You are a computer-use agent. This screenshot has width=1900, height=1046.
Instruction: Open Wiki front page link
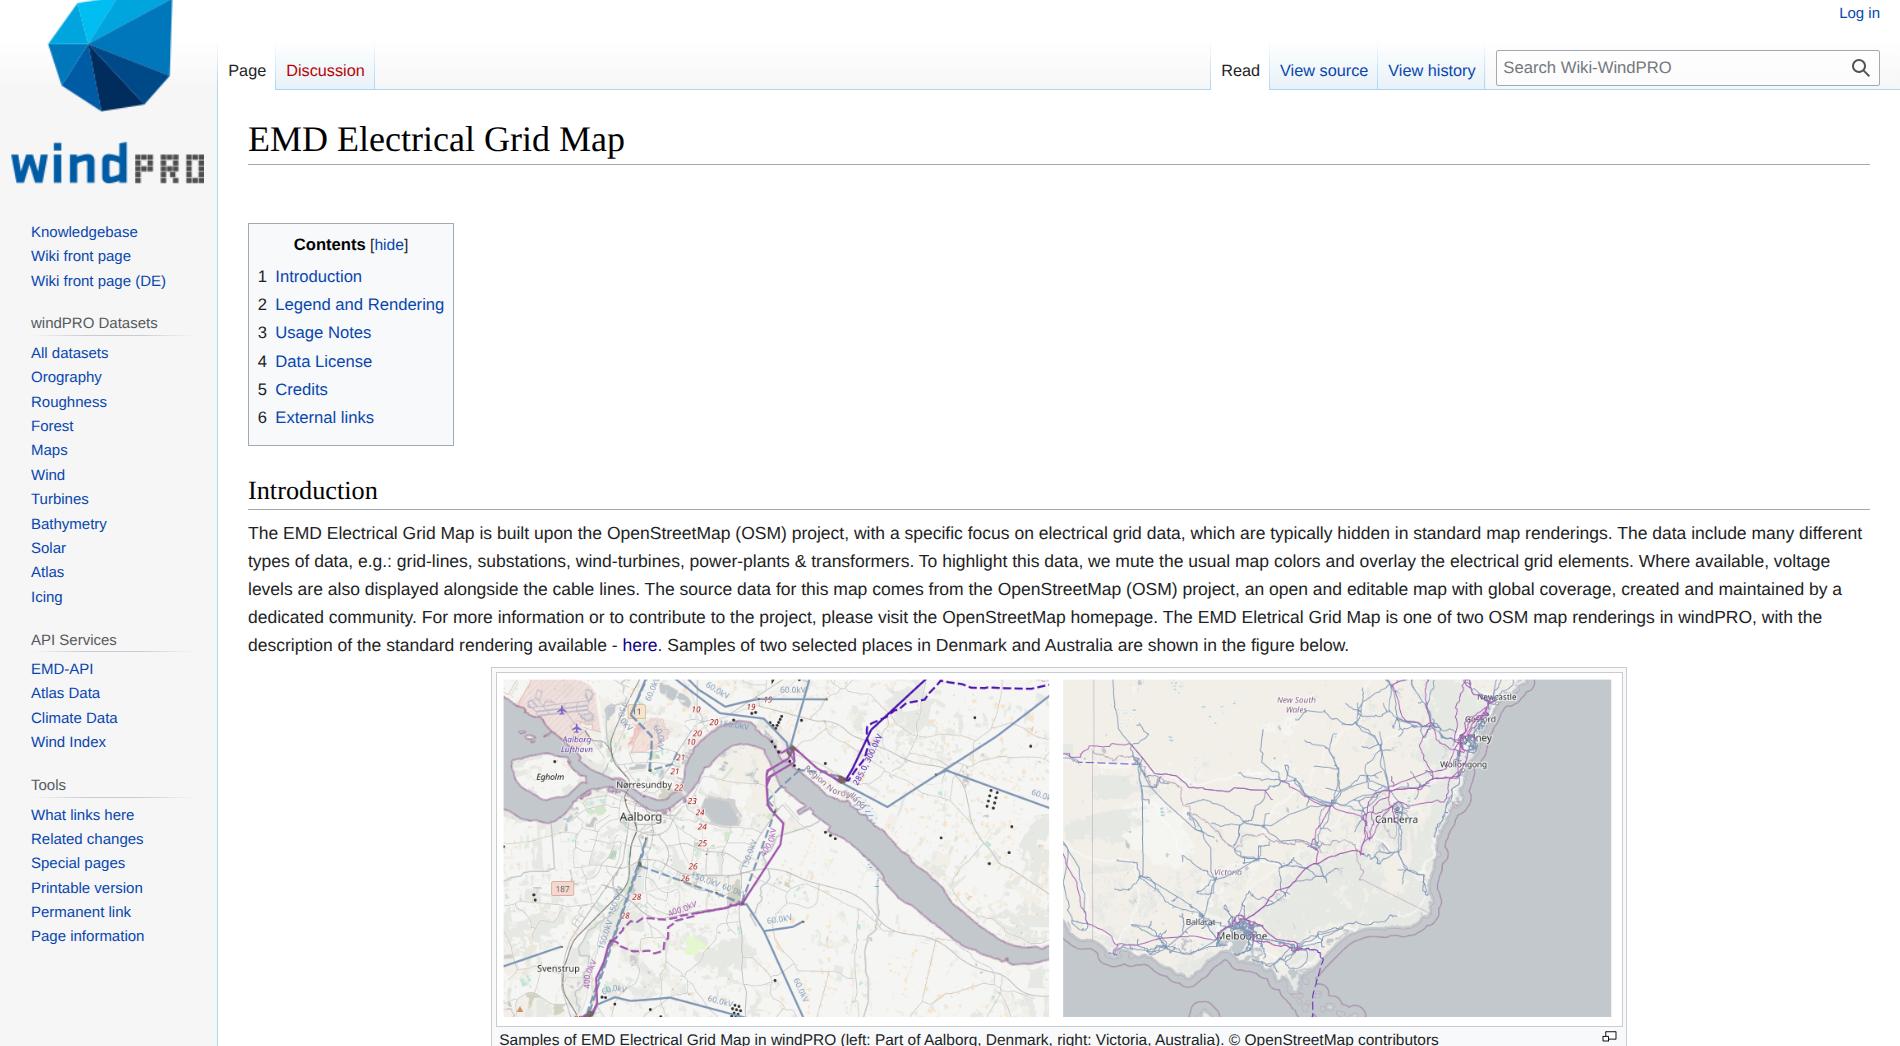coord(81,256)
